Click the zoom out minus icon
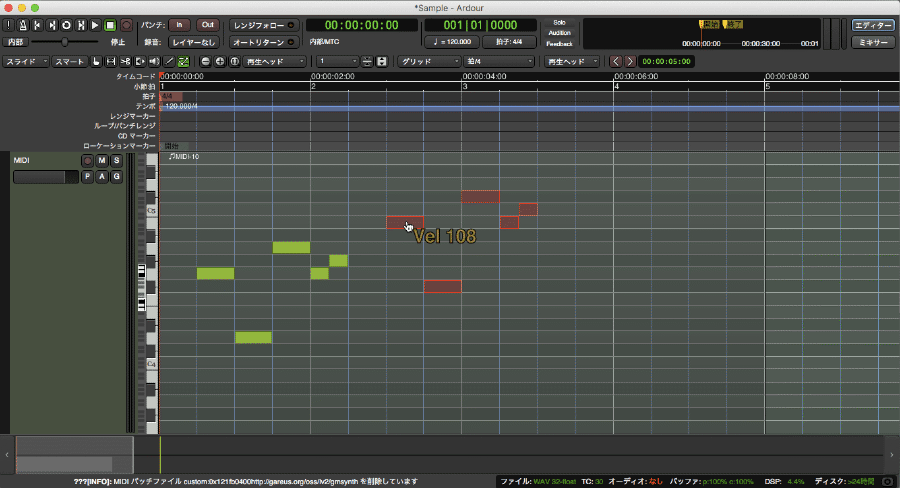The height and width of the screenshot is (488, 900). (206, 62)
